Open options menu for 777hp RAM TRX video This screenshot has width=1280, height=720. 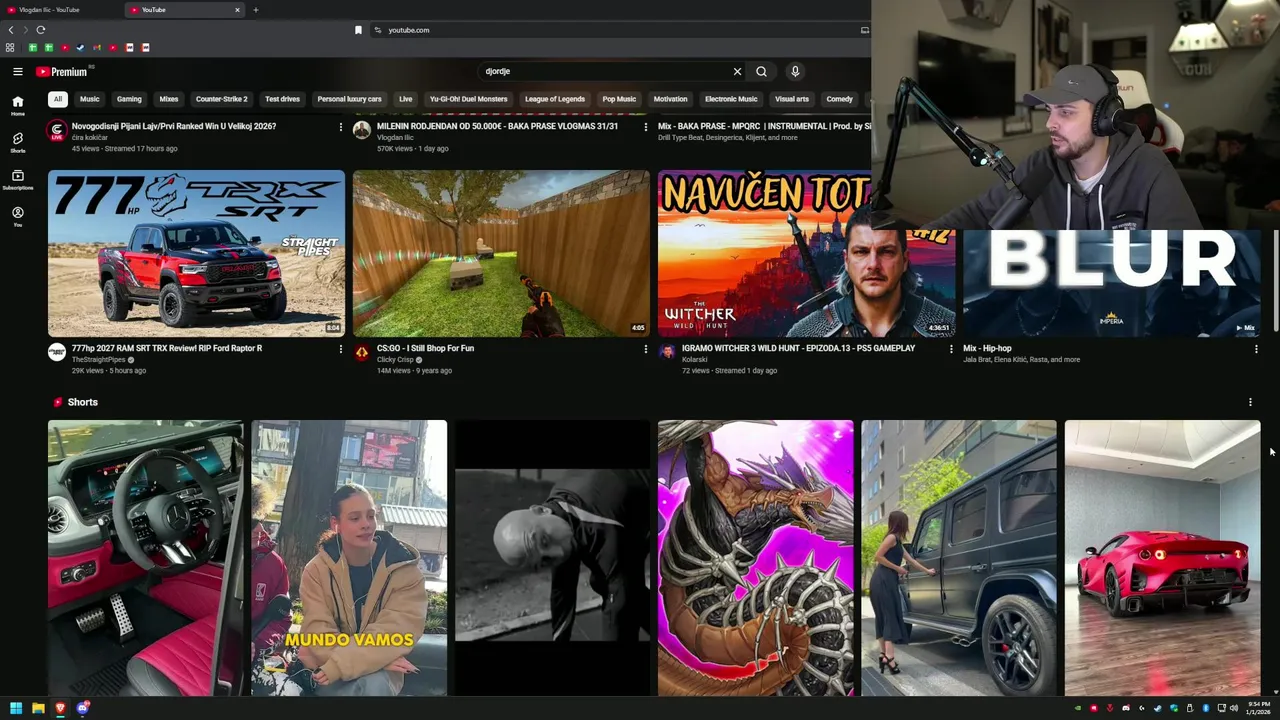click(x=341, y=349)
